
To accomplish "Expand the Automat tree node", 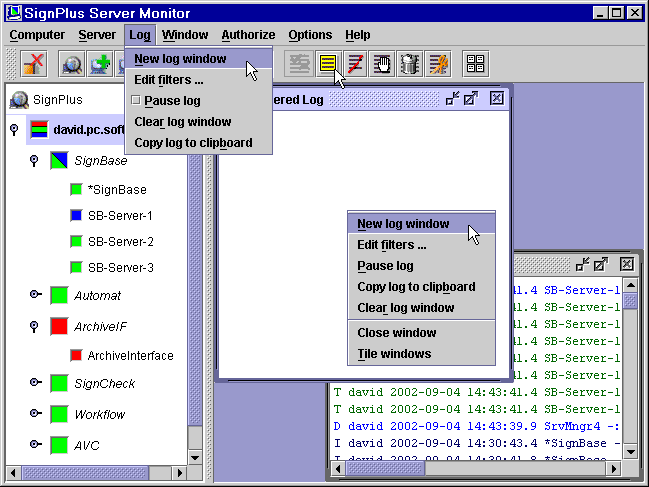I will click(34, 295).
